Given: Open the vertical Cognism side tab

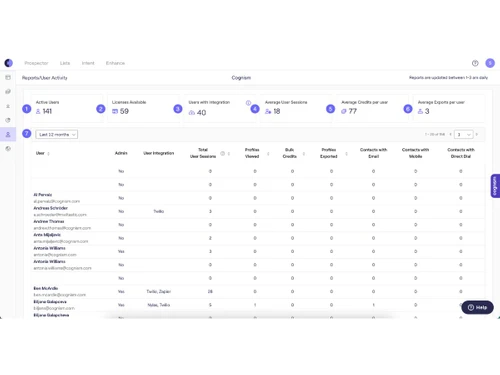Looking at the screenshot, I should (x=495, y=186).
